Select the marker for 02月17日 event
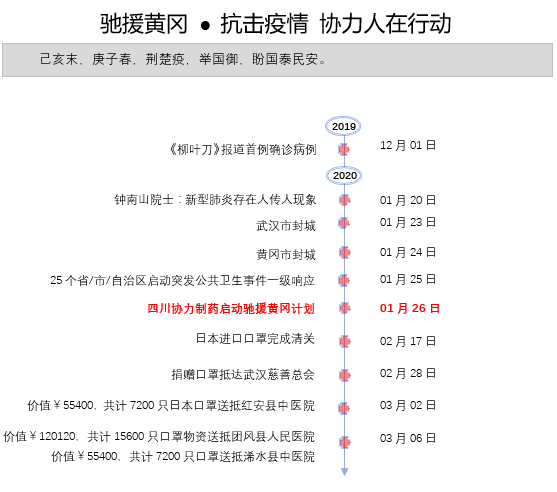This screenshot has height=492, width=557. tap(344, 341)
